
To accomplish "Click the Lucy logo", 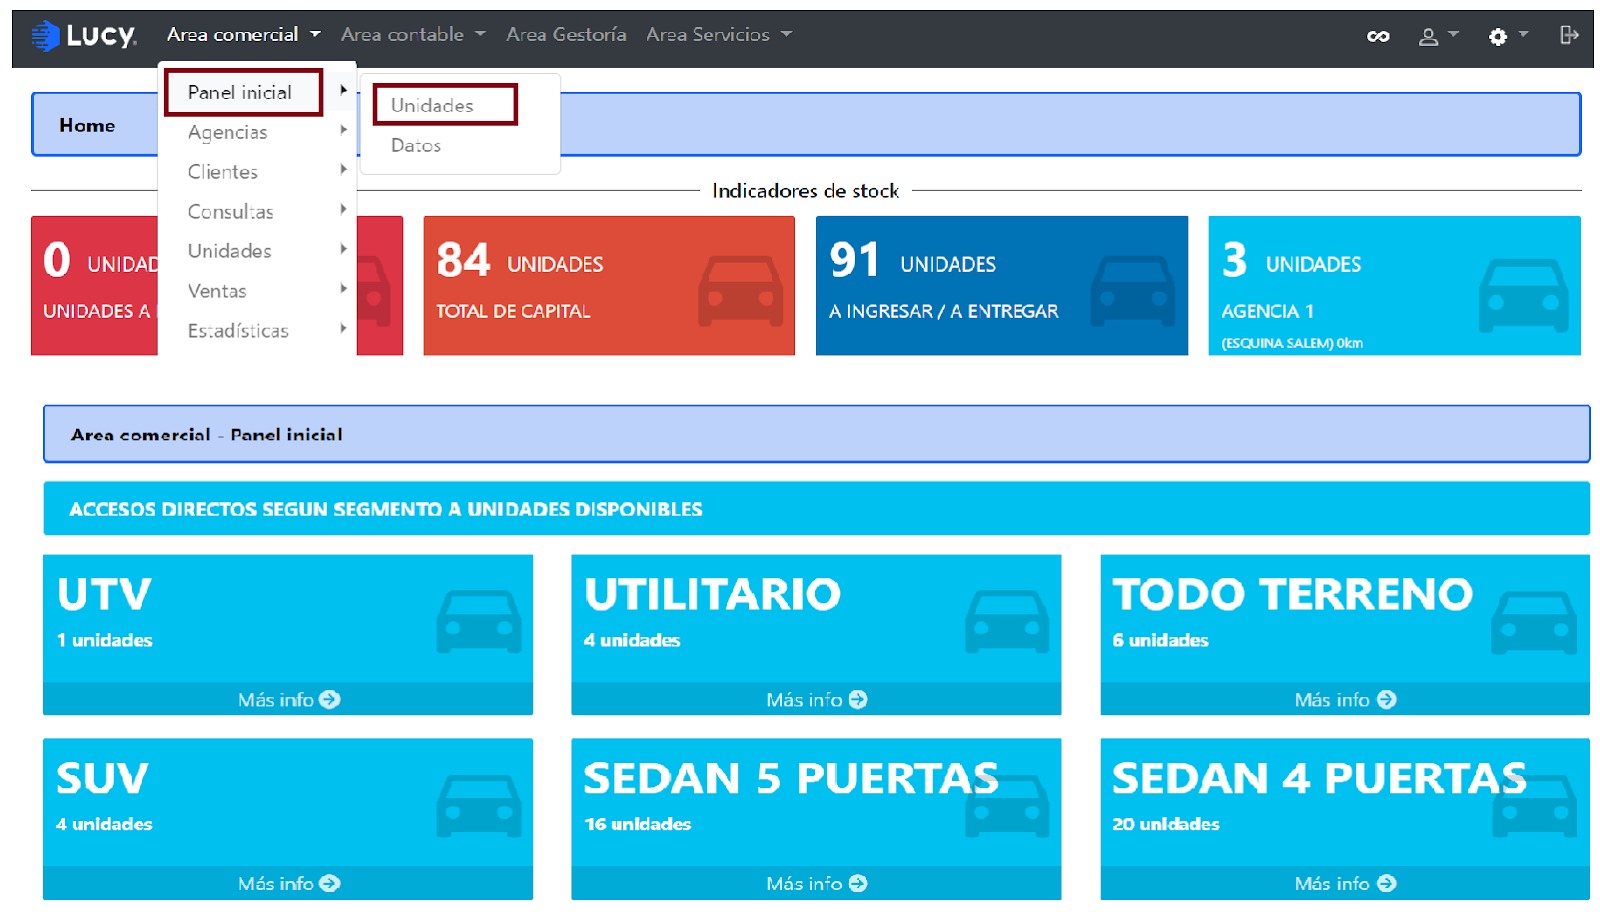I will click(x=83, y=35).
